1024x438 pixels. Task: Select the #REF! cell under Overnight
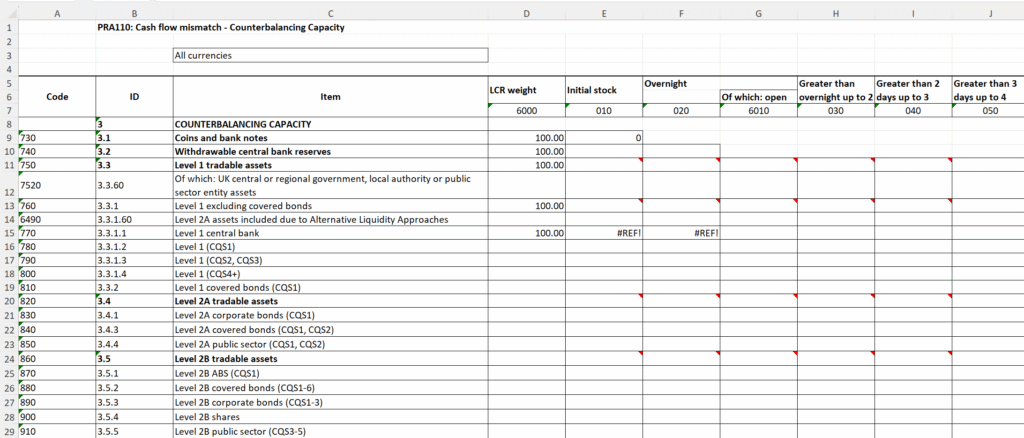point(681,233)
